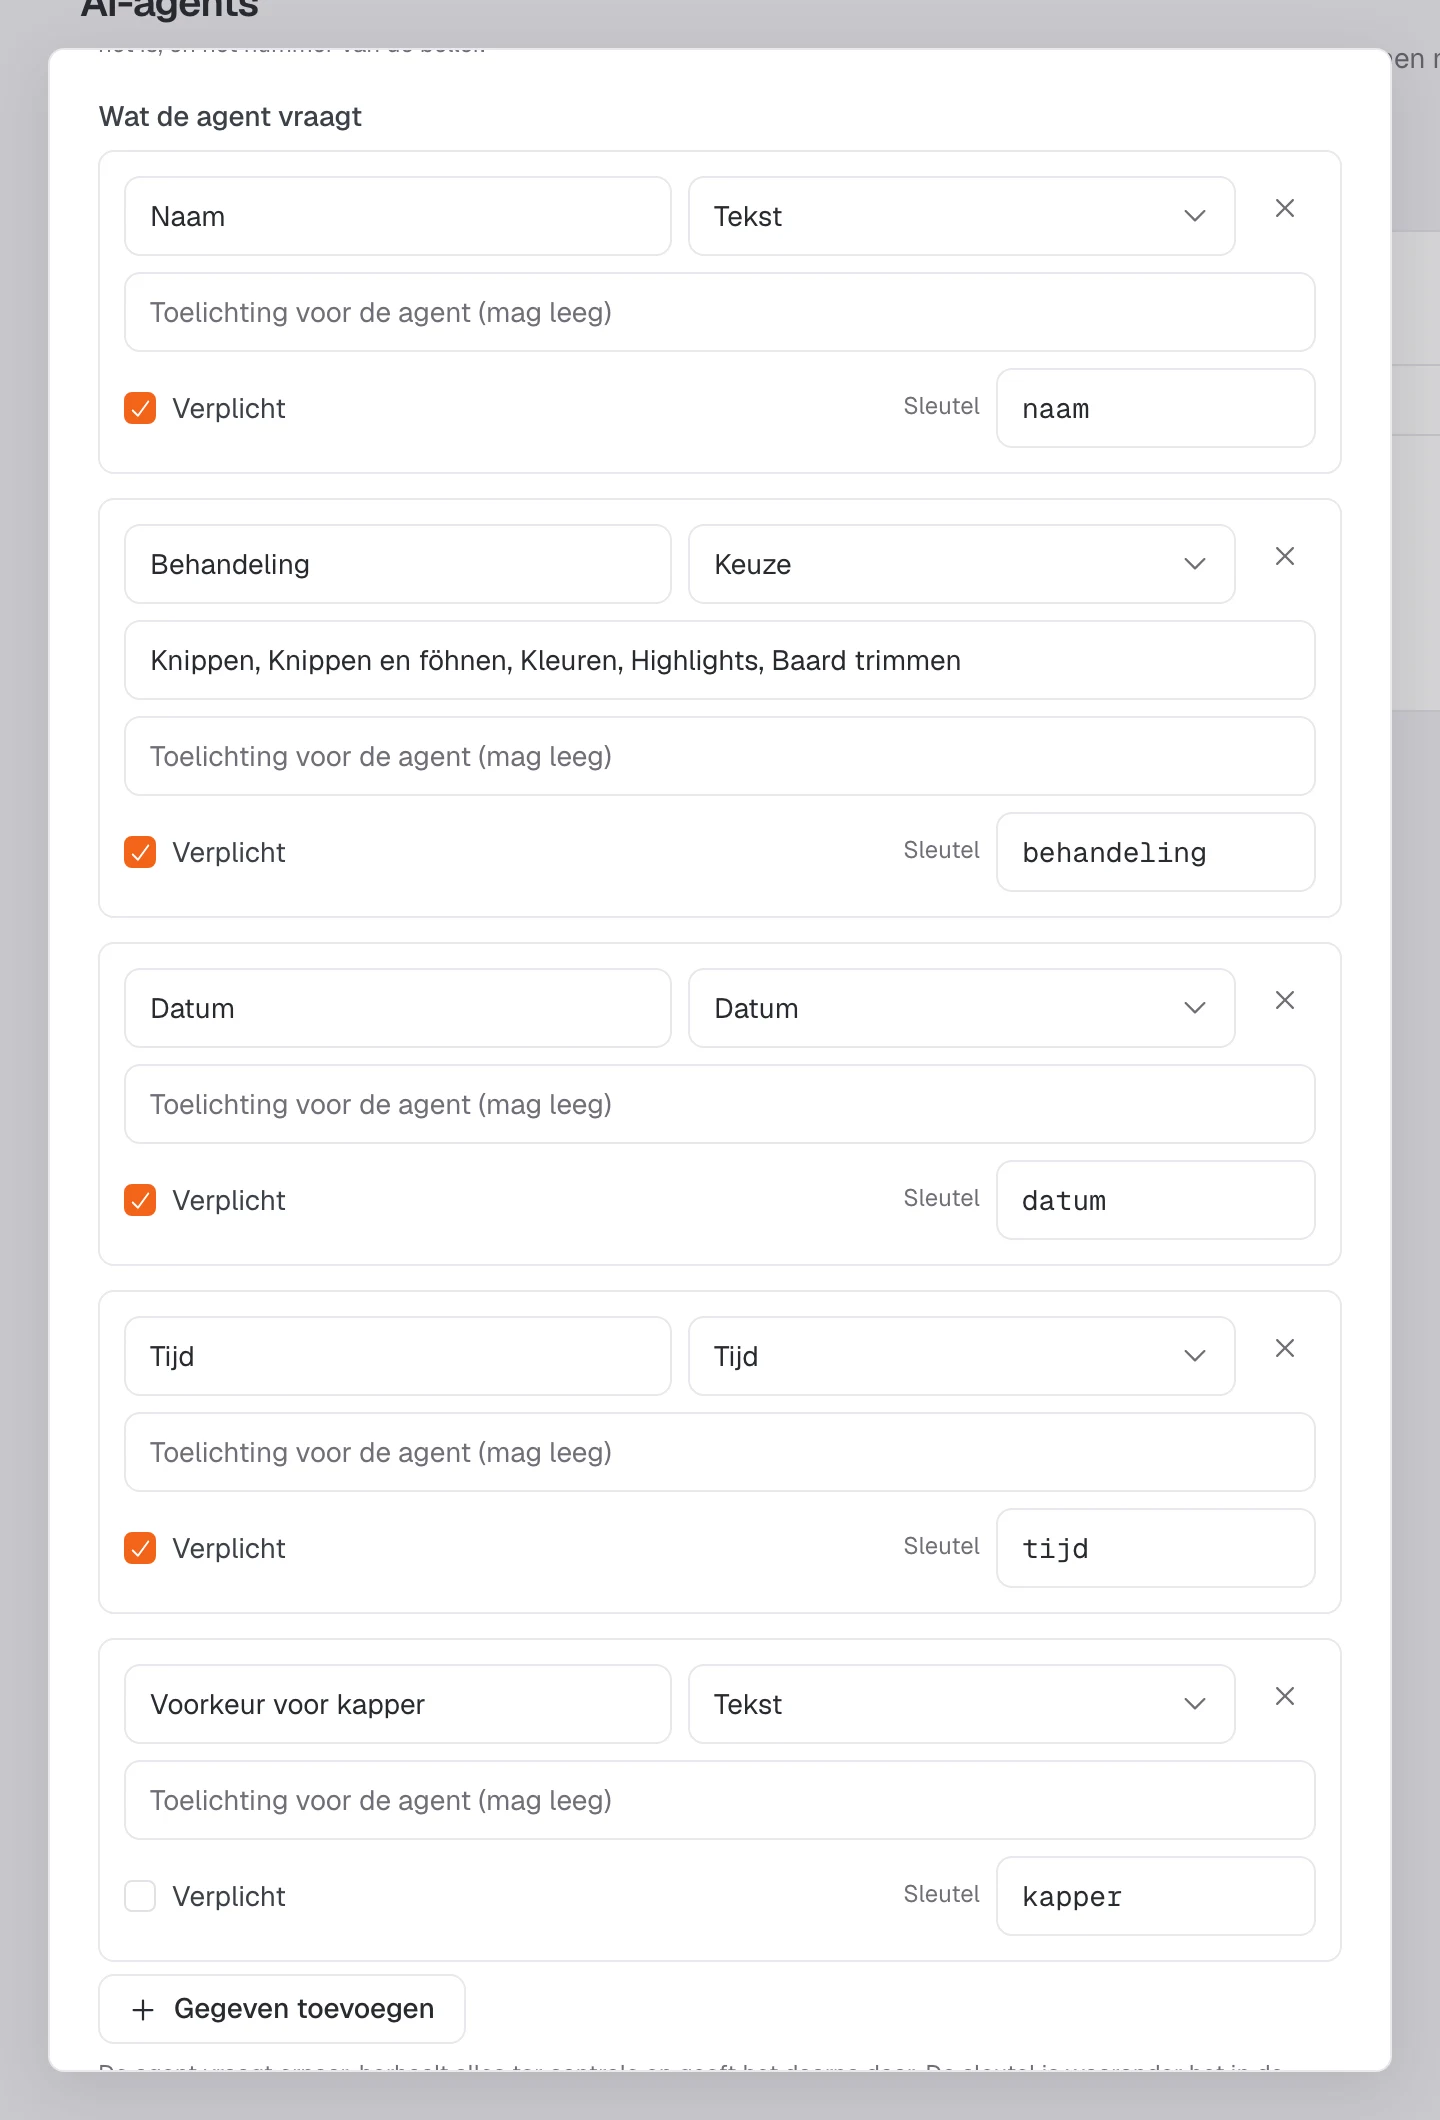This screenshot has height=2120, width=1440.
Task: Expand the Datum type dropdown
Action: coord(961,1008)
